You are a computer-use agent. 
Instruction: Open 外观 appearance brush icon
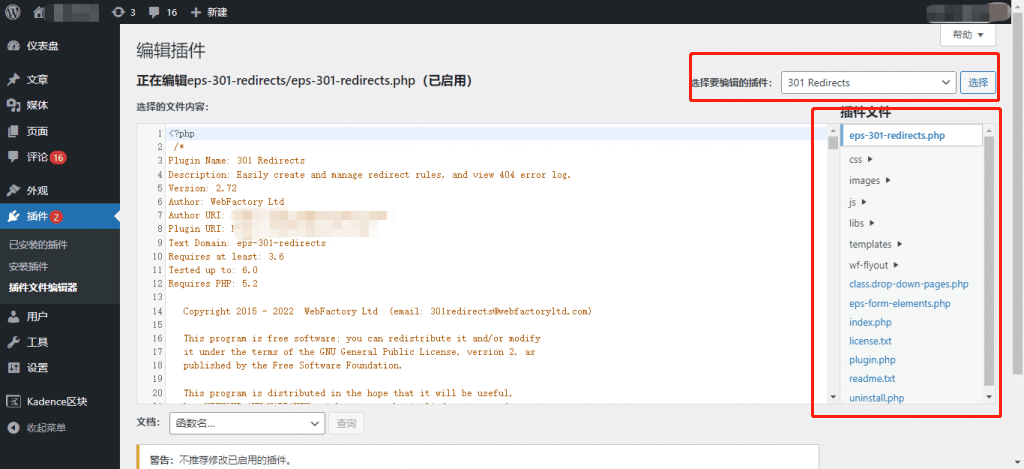13,191
